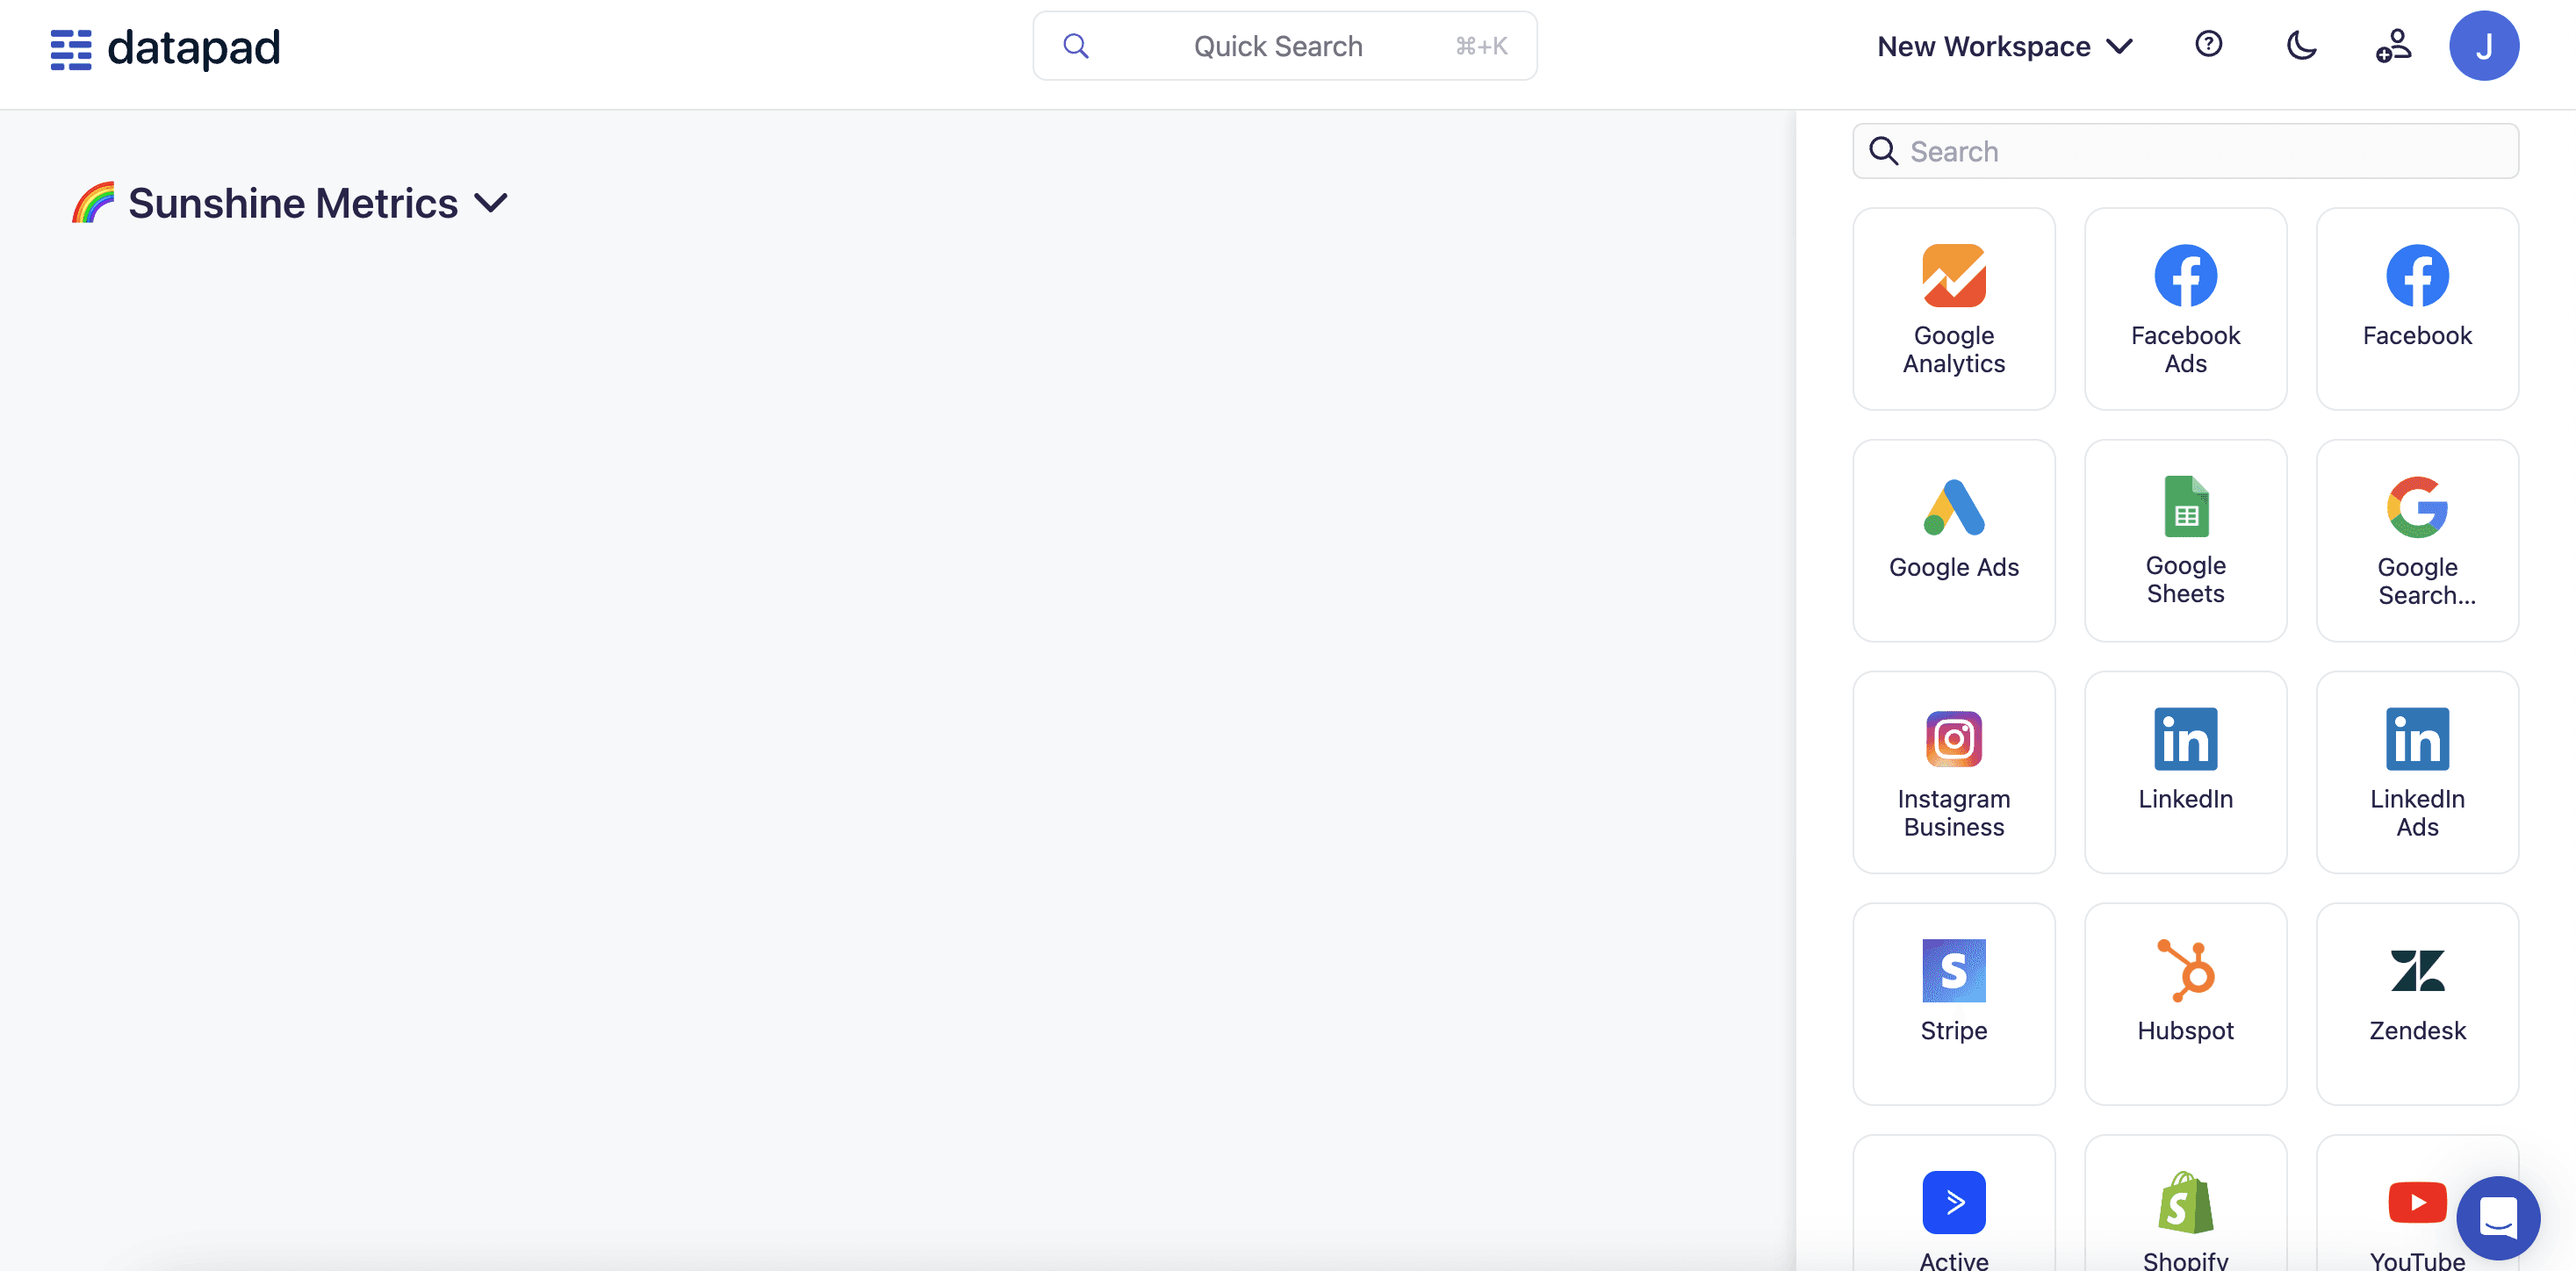The height and width of the screenshot is (1271, 2576).
Task: Choose the Facebook integration icon
Action: pos(2417,275)
